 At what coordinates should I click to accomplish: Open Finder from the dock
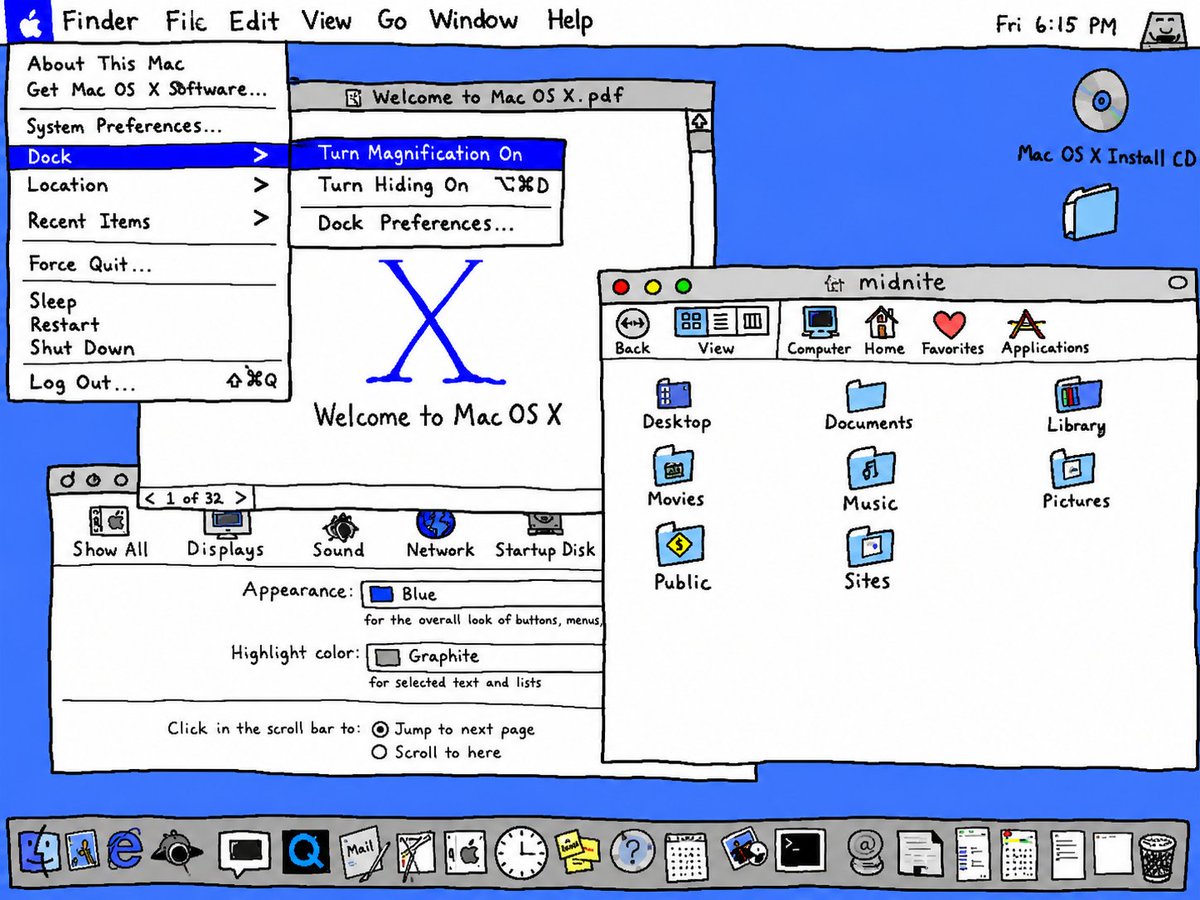[x=40, y=850]
